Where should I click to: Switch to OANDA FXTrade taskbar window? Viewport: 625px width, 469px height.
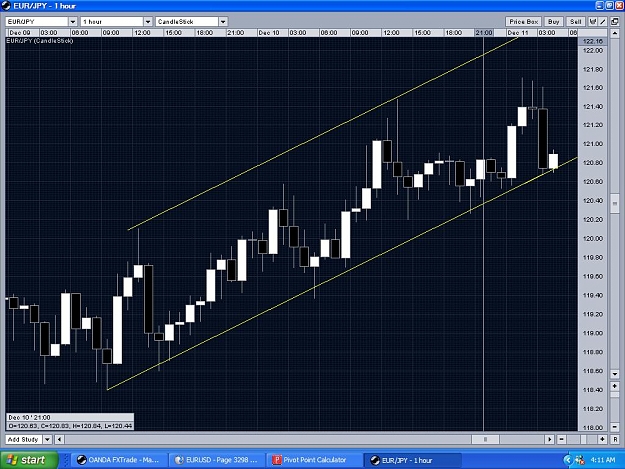click(118, 460)
